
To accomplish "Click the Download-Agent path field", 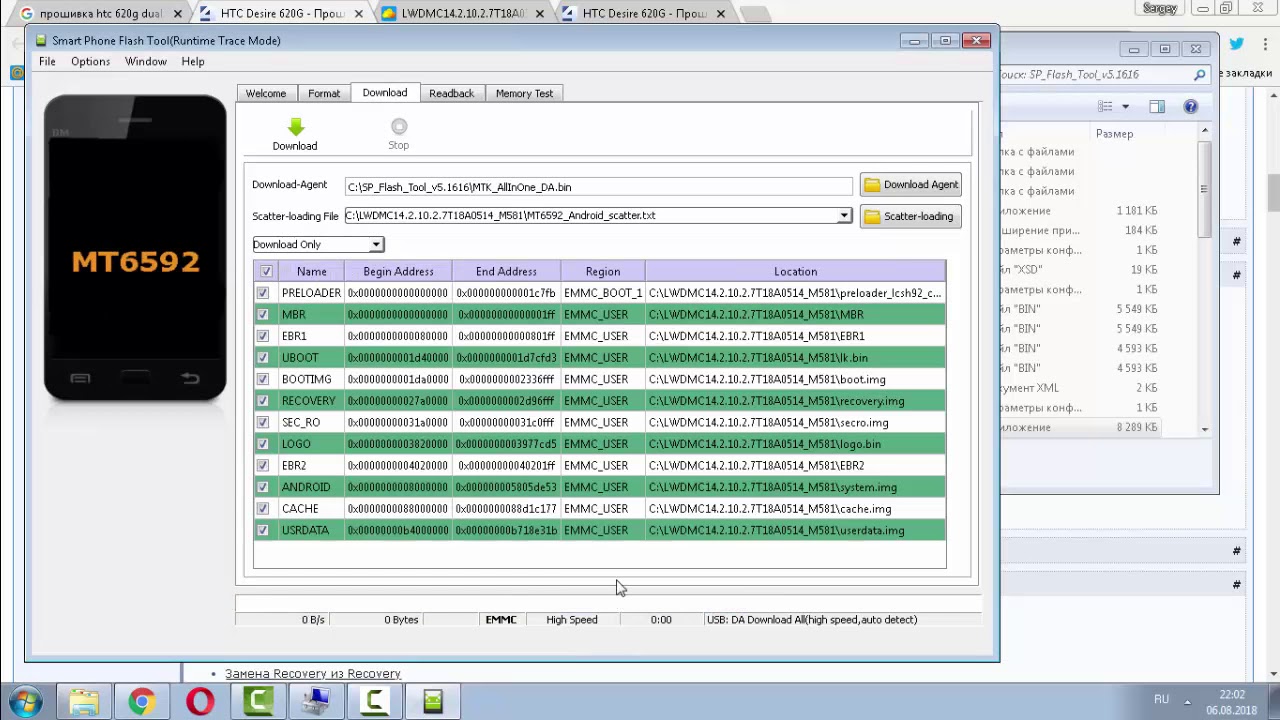I will [599, 187].
